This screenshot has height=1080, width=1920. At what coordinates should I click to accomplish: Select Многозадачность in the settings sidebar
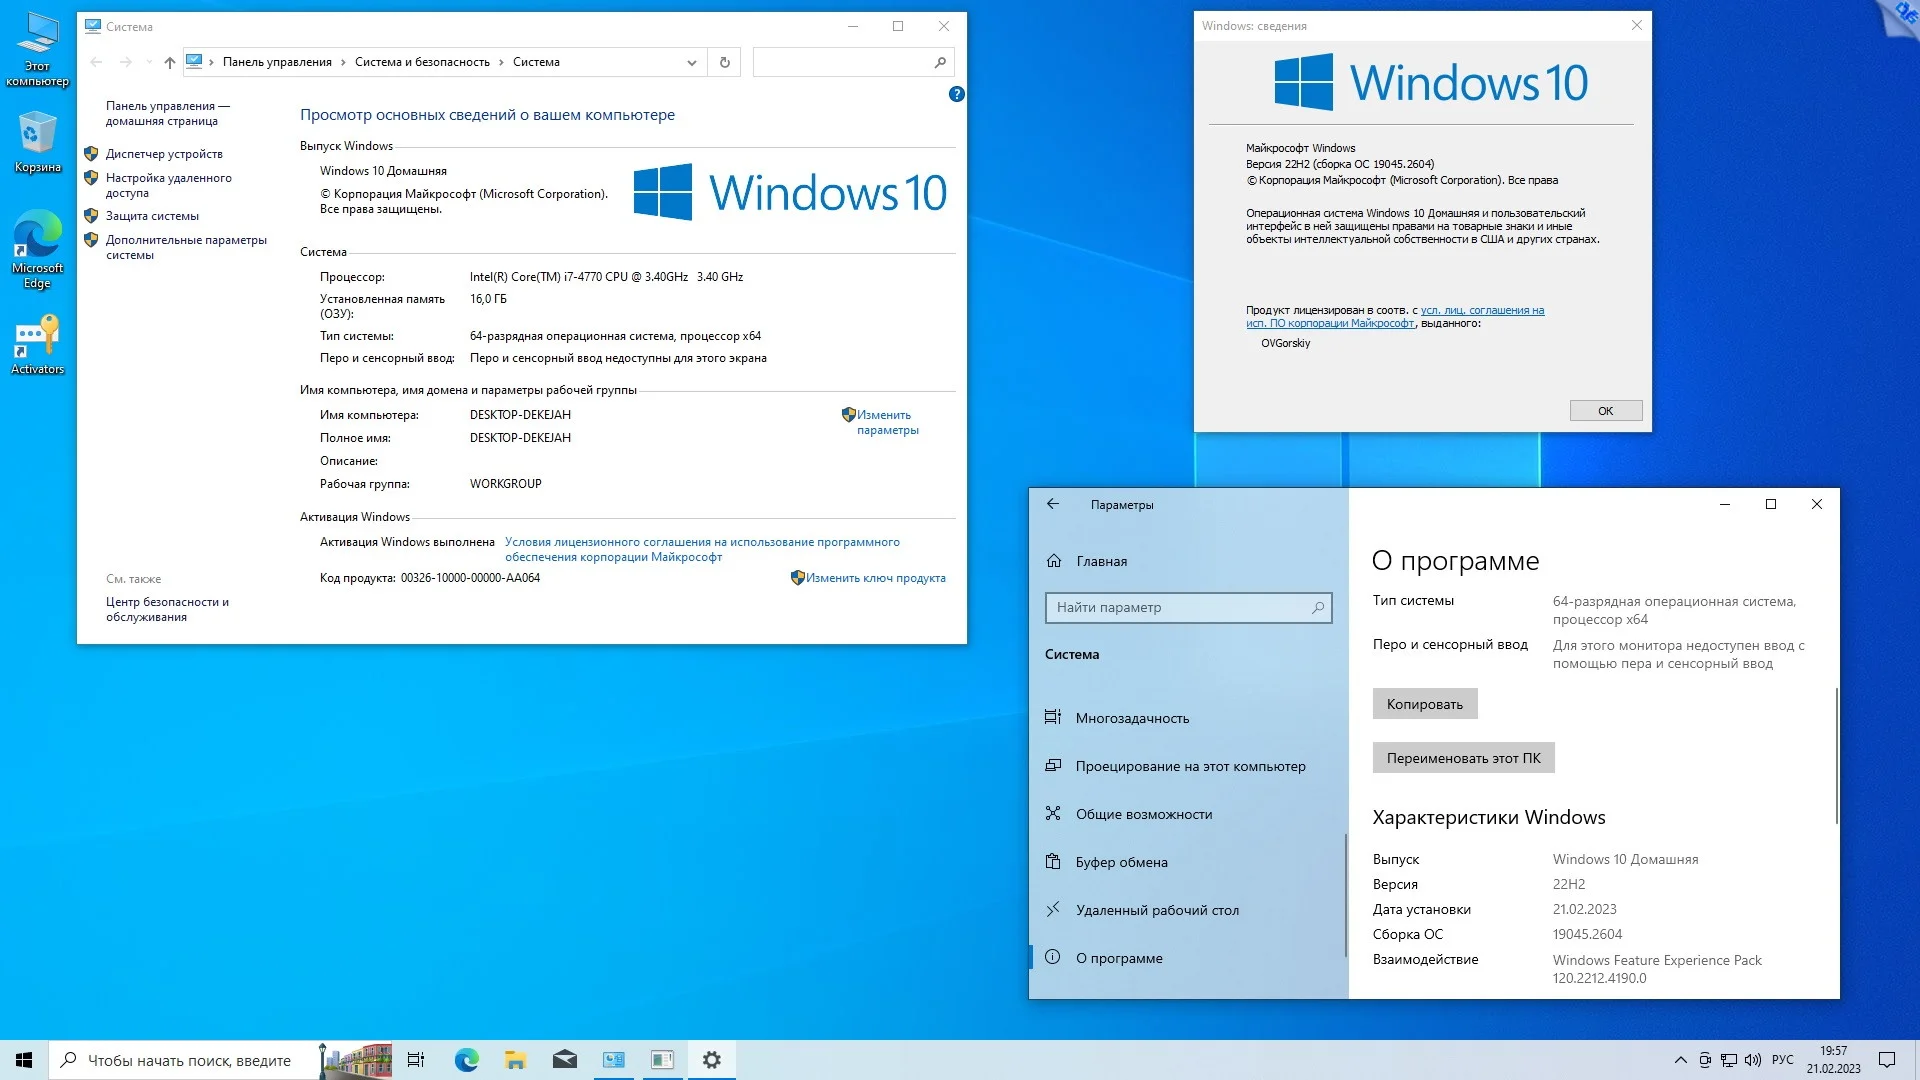tap(1132, 718)
